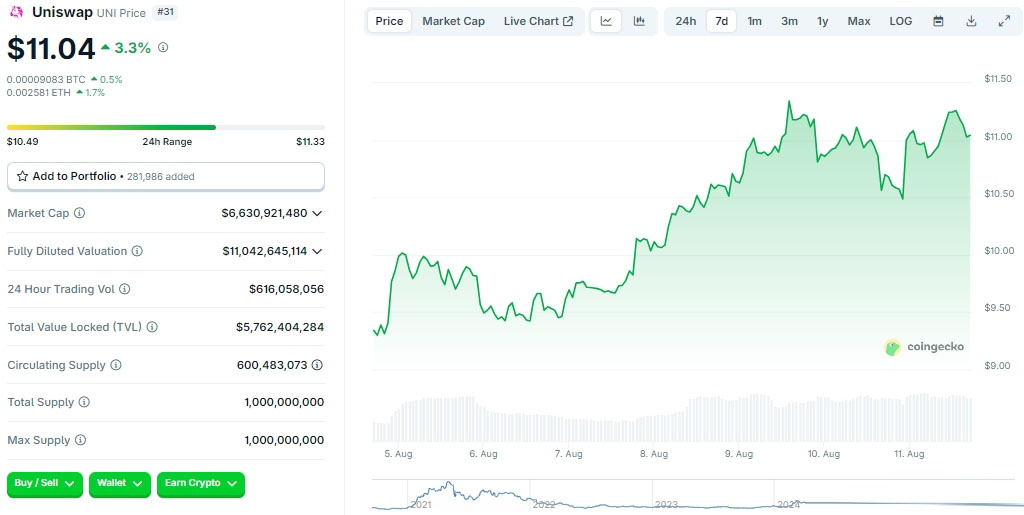Download chart data icon
The width and height of the screenshot is (1024, 515).
point(971,21)
